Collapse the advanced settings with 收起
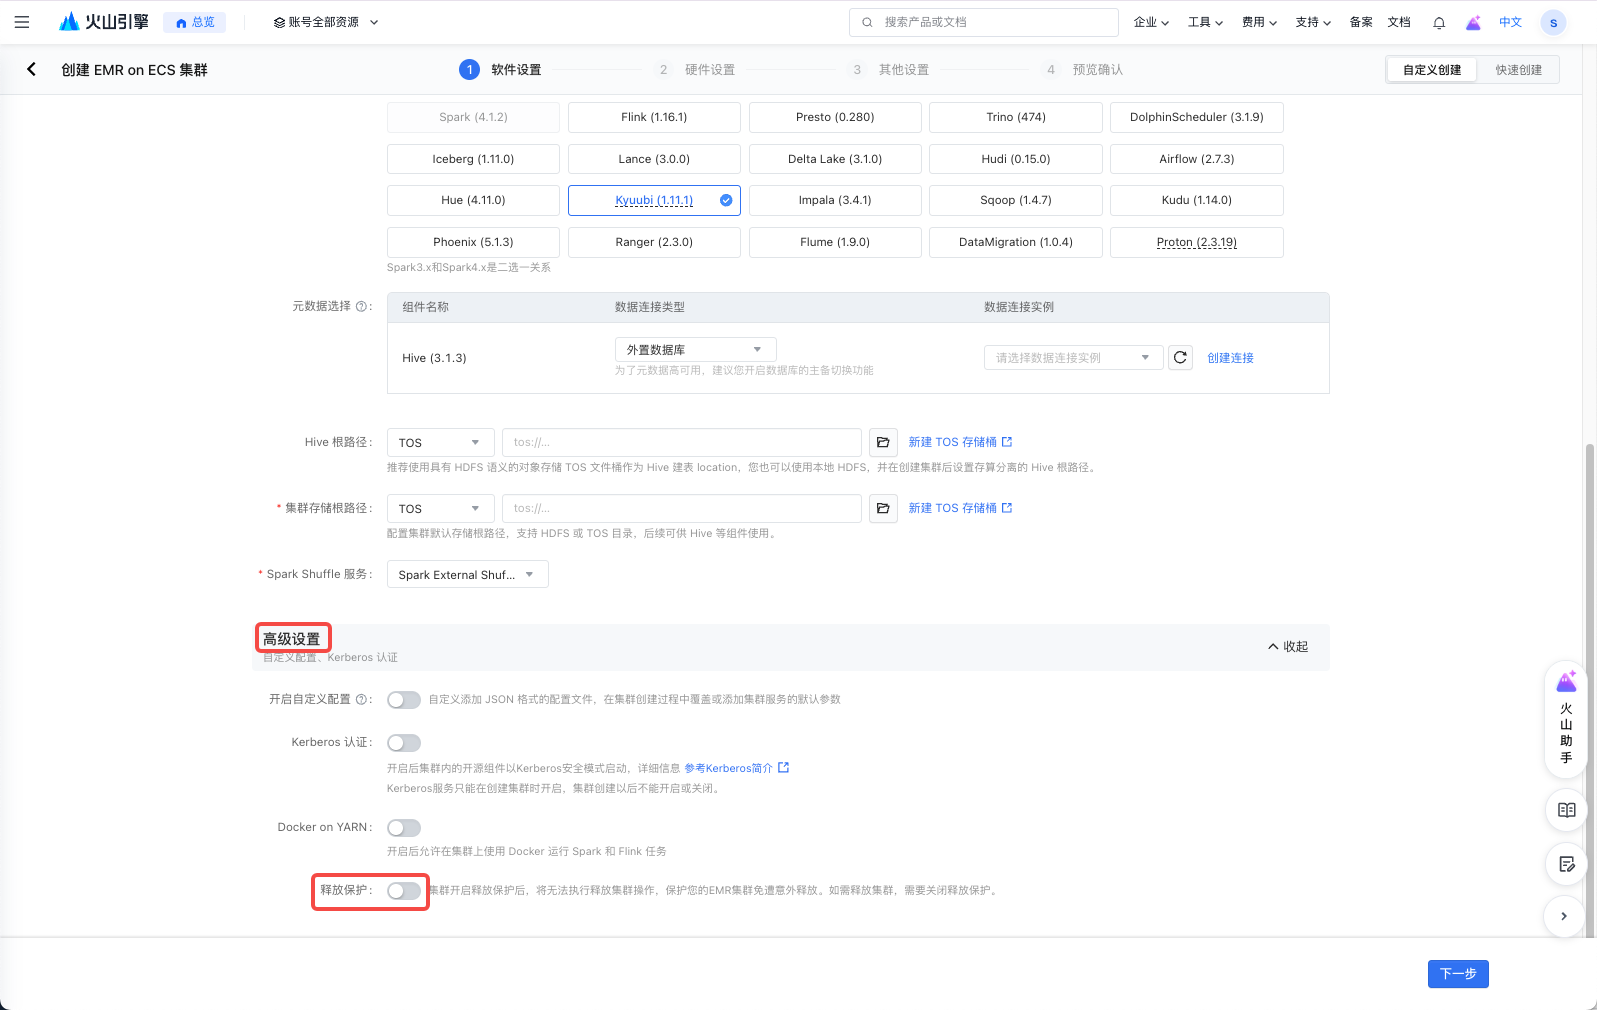This screenshot has width=1597, height=1010. tap(1288, 647)
